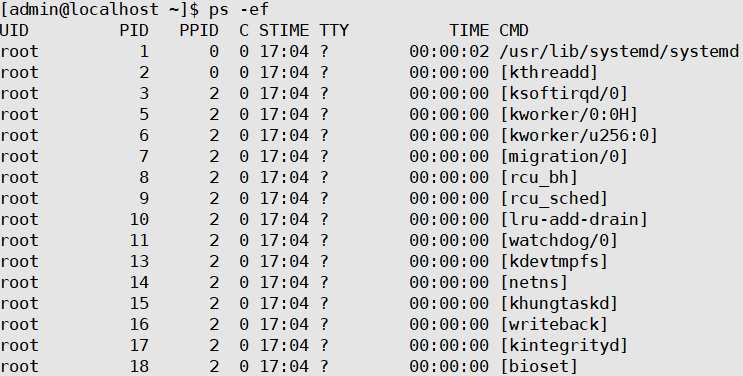743x376 pixels.
Task: Click the PID column header
Action: pyautogui.click(x=134, y=31)
